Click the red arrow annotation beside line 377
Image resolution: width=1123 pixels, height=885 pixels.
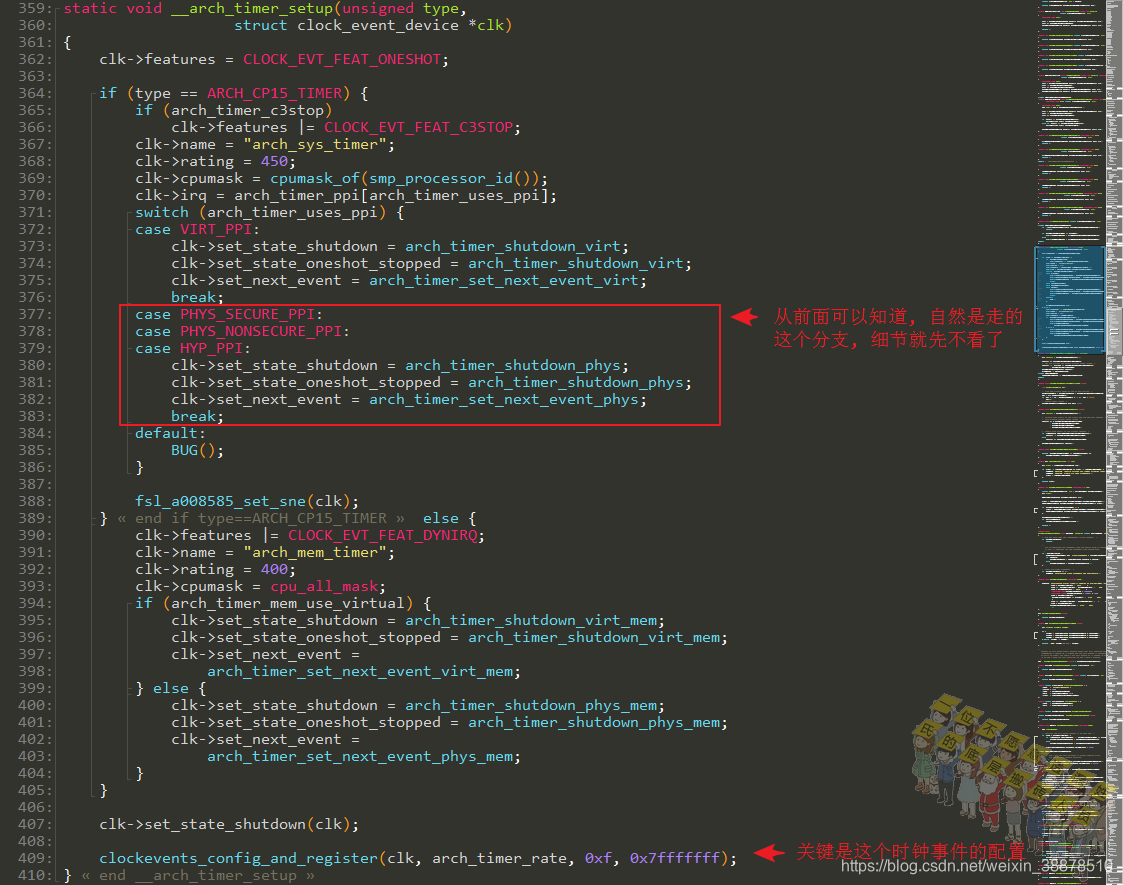click(x=745, y=317)
